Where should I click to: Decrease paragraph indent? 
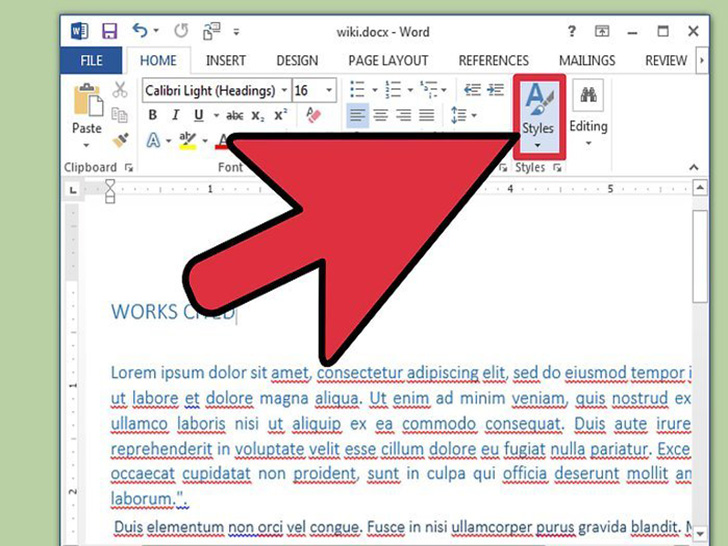click(x=472, y=89)
